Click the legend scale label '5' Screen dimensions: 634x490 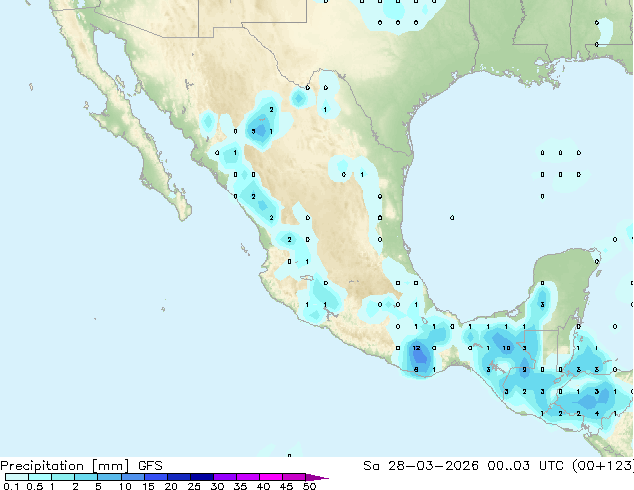(98, 486)
